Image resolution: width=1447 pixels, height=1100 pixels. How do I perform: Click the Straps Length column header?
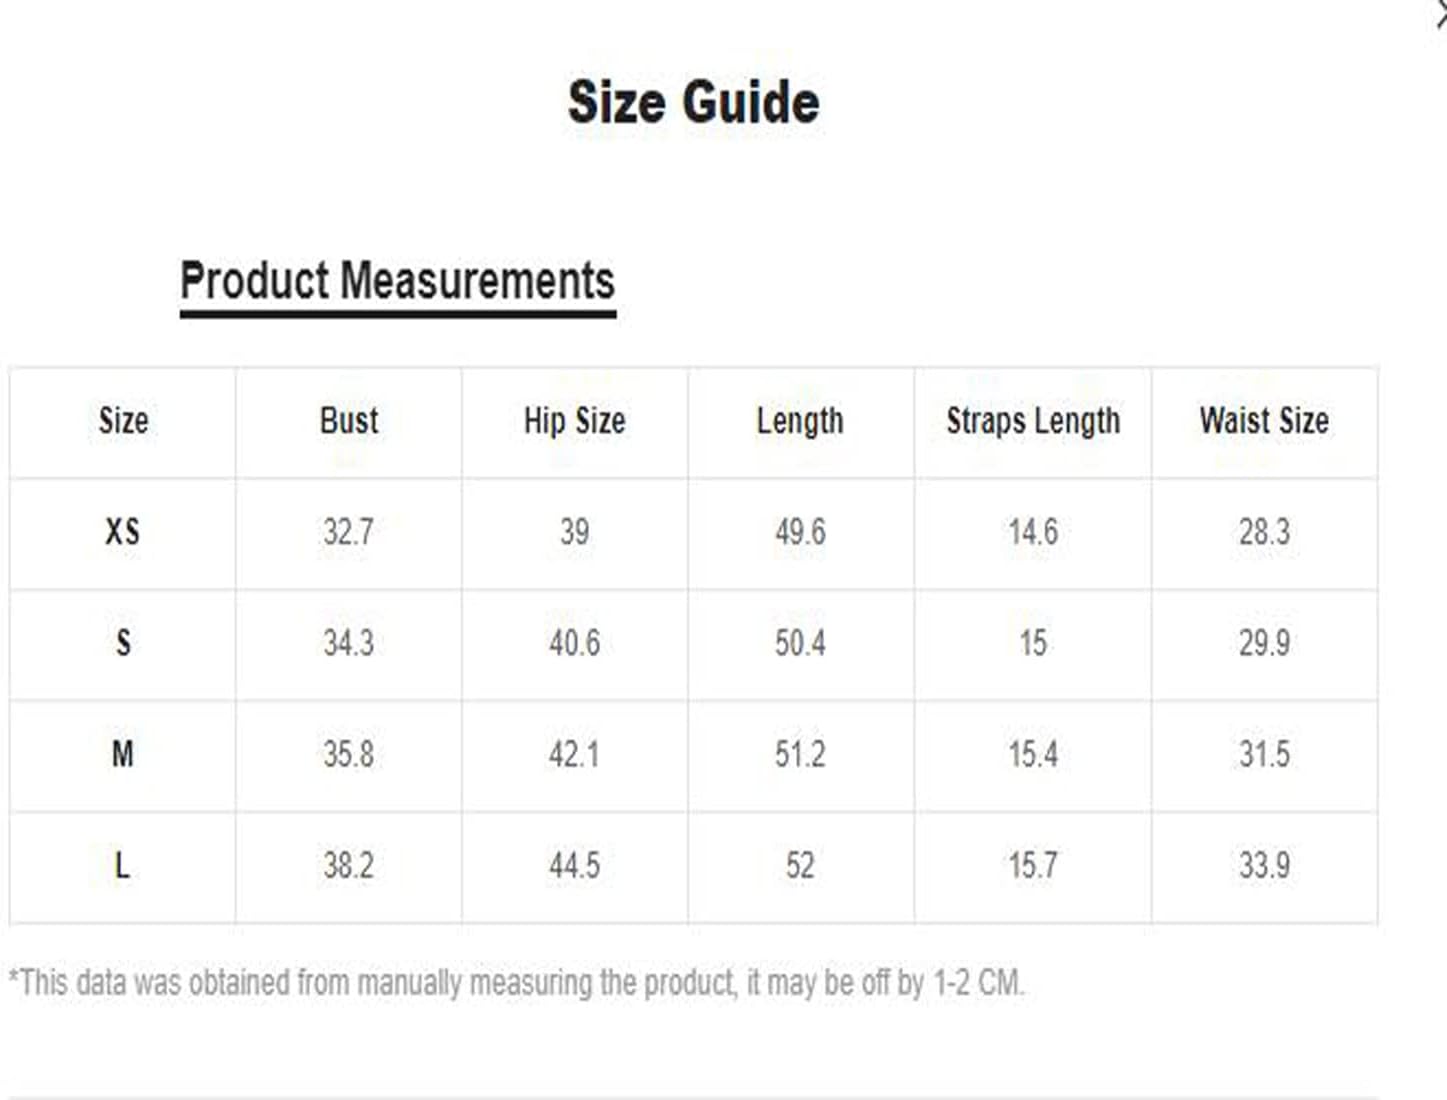(1033, 421)
